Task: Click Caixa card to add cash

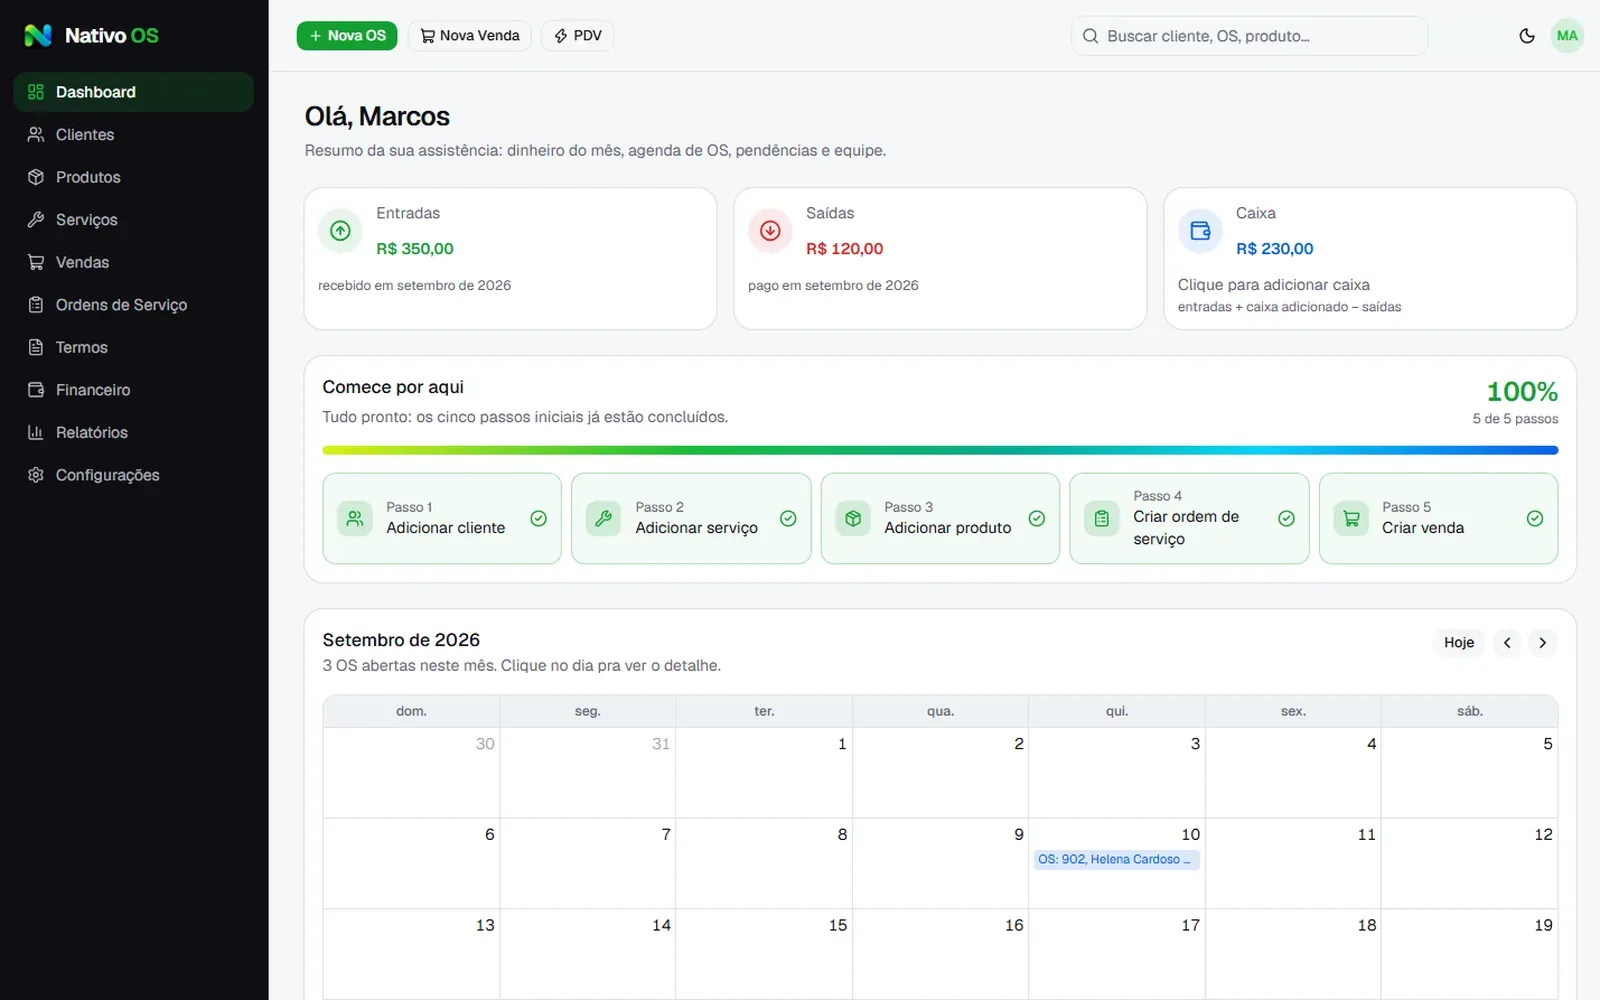Action: point(1370,258)
